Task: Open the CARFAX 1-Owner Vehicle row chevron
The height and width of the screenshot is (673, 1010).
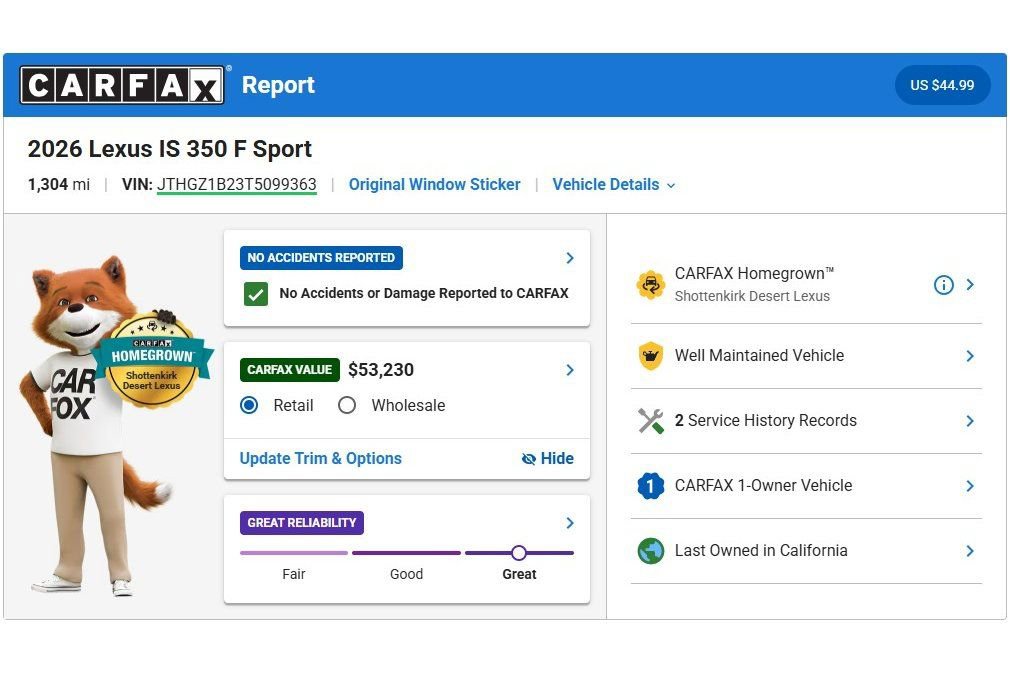Action: pos(970,486)
